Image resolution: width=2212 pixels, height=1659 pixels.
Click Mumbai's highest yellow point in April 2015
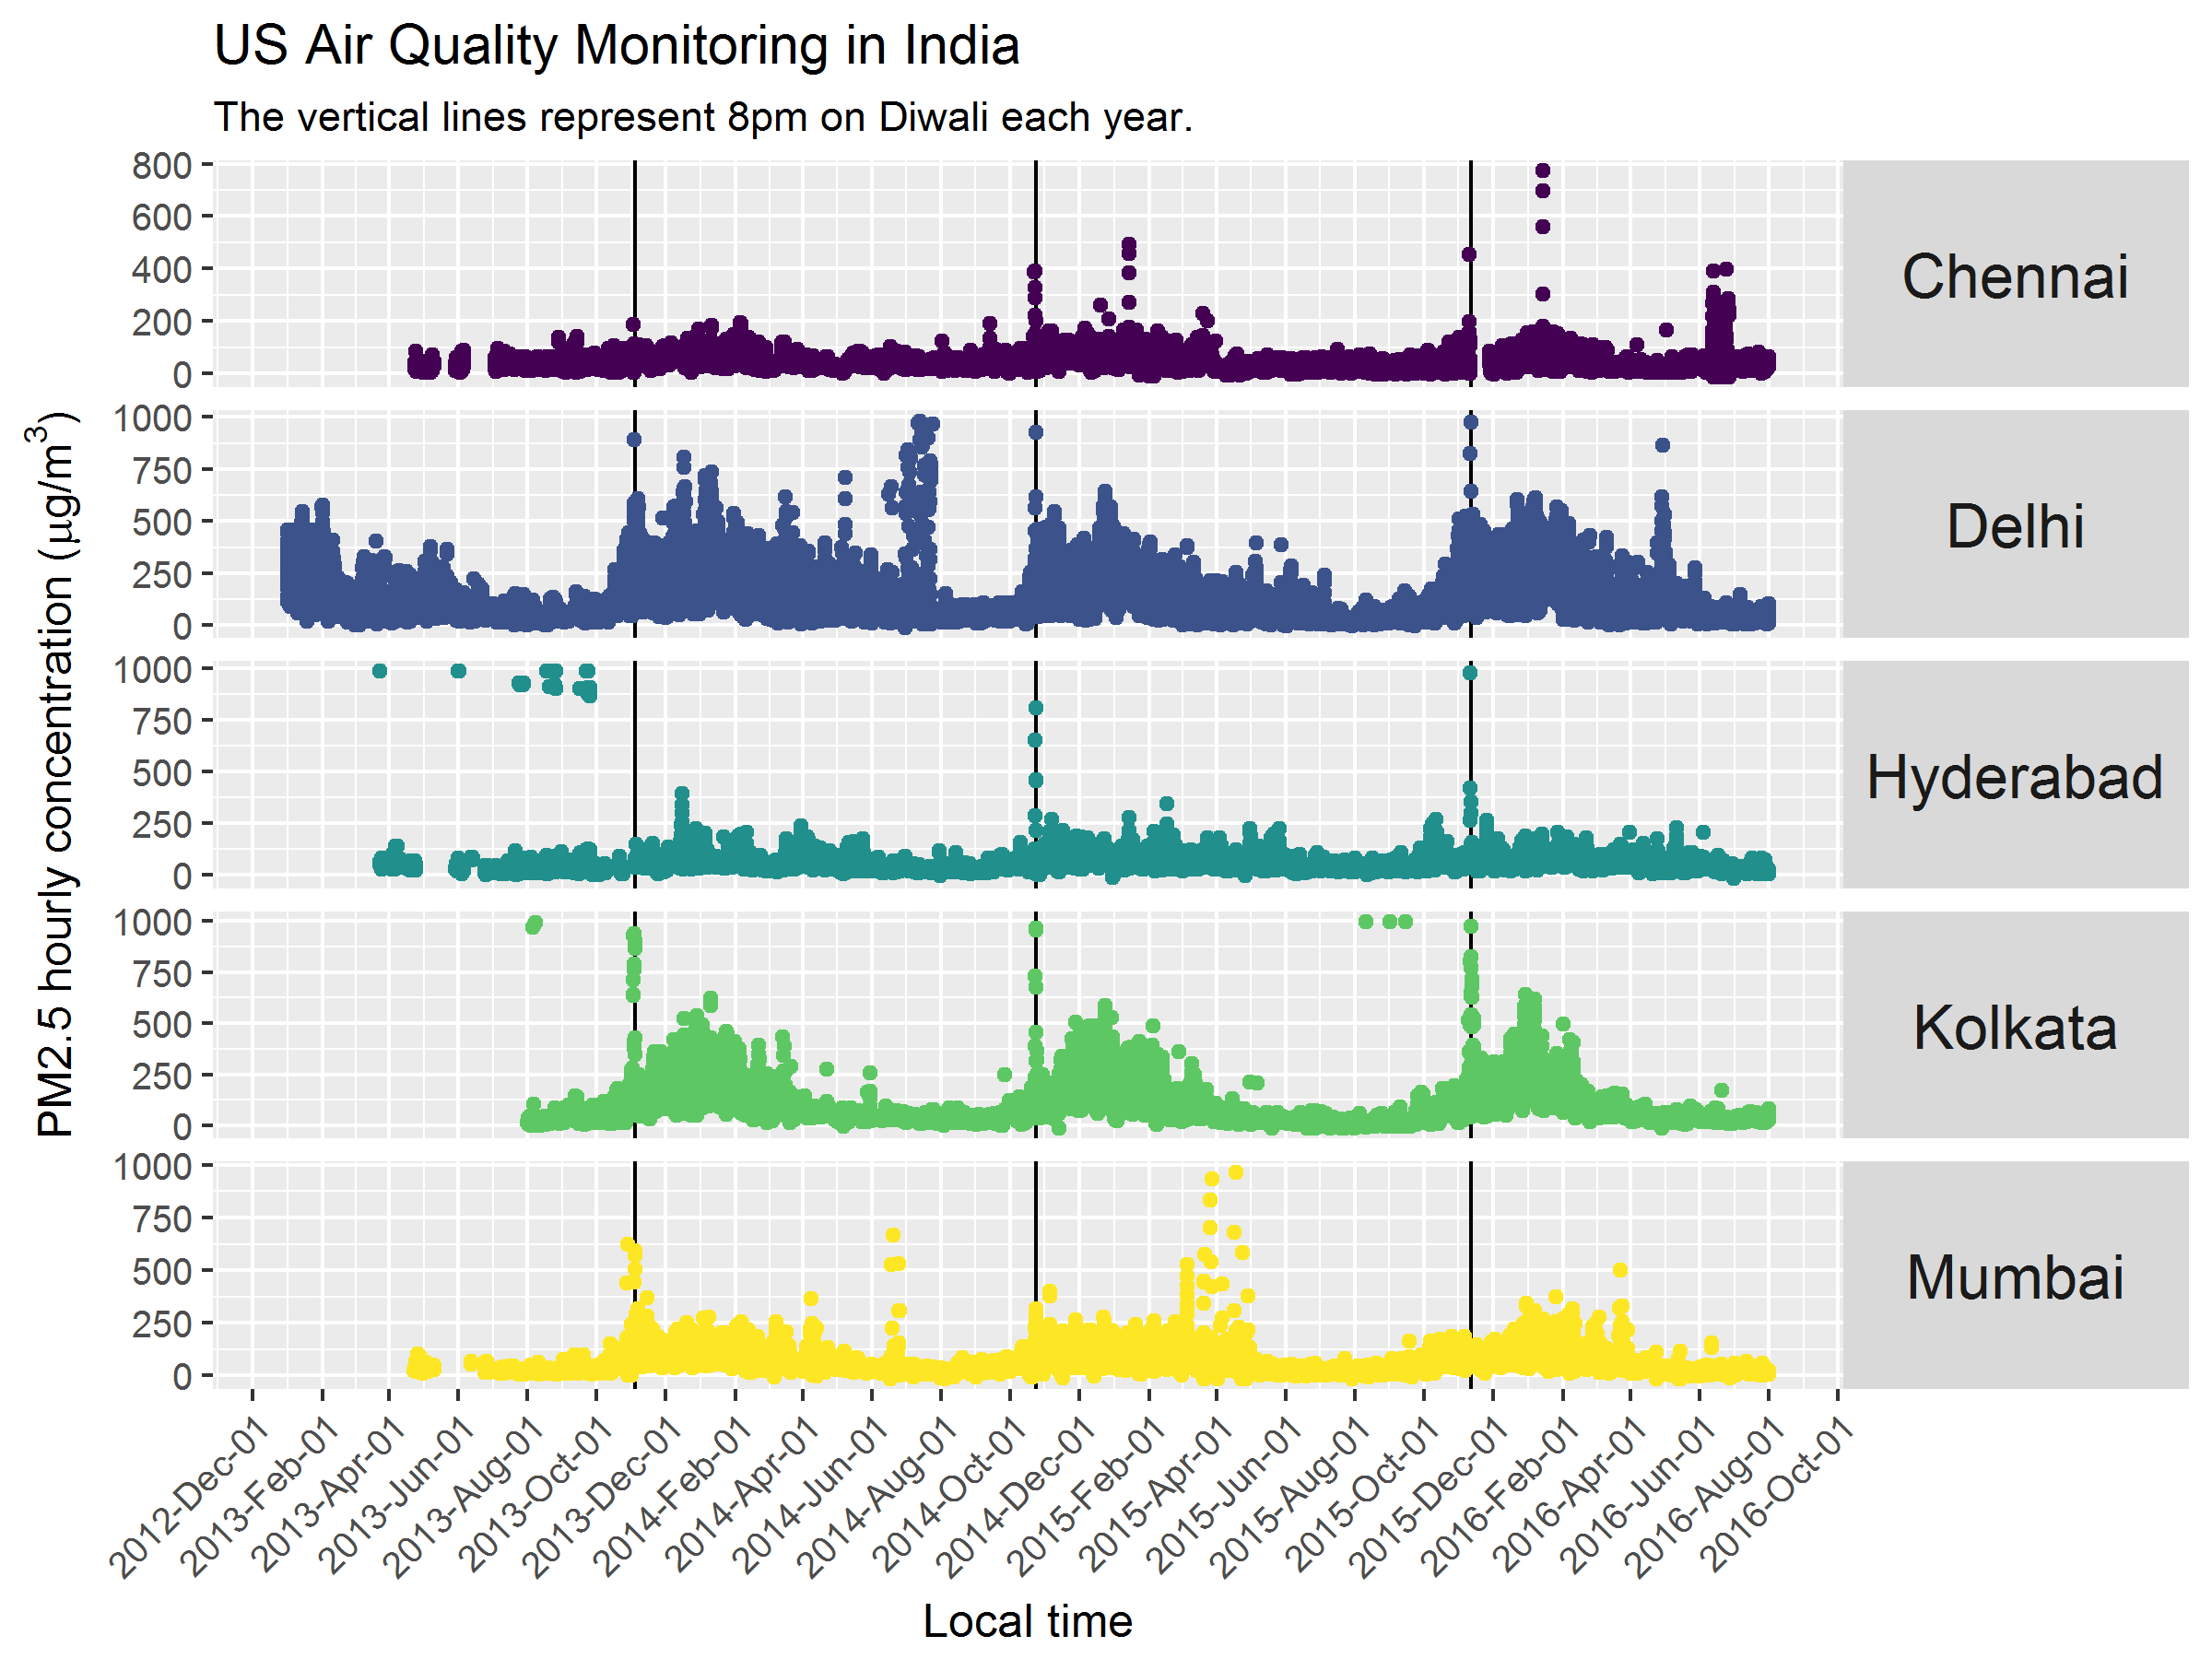[x=1235, y=1172]
